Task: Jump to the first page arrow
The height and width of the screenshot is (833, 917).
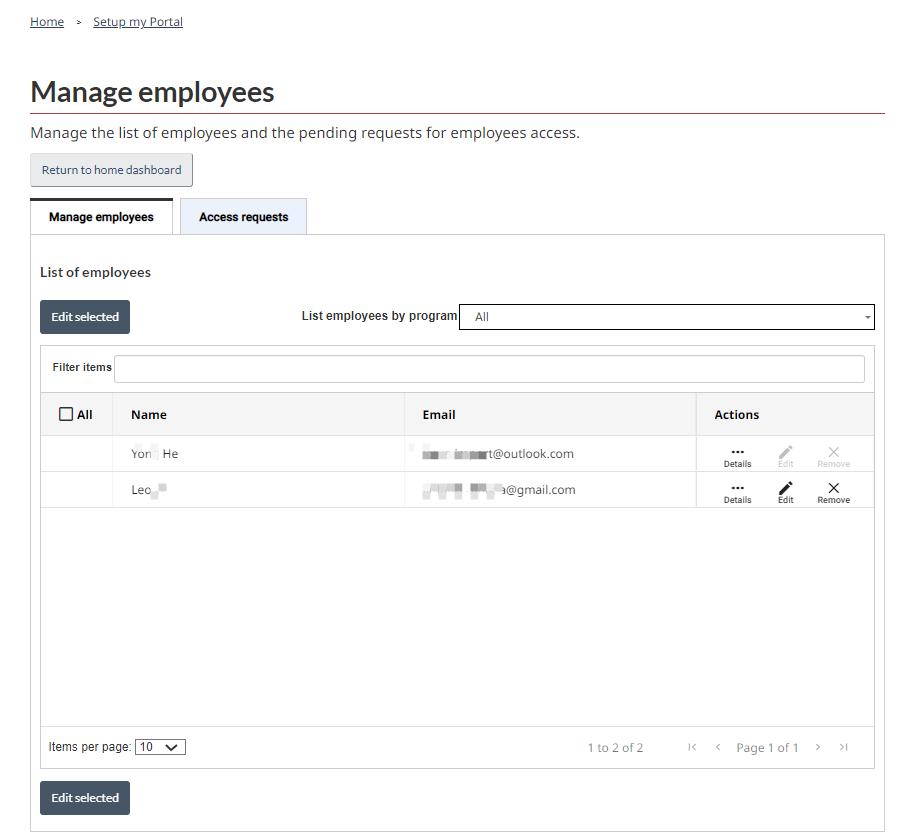Action: pyautogui.click(x=692, y=747)
